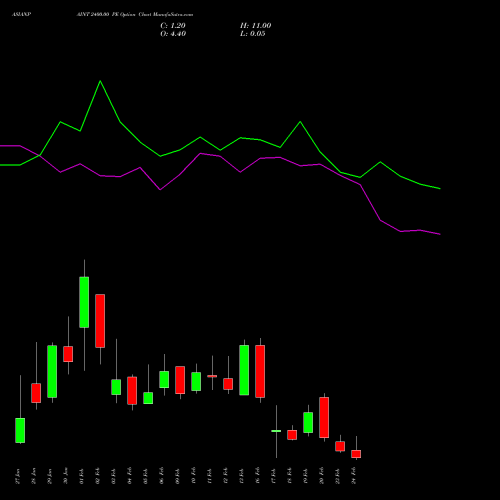The image size is (500, 500).
Task: Click the right end of the purple line
Action: (440, 234)
